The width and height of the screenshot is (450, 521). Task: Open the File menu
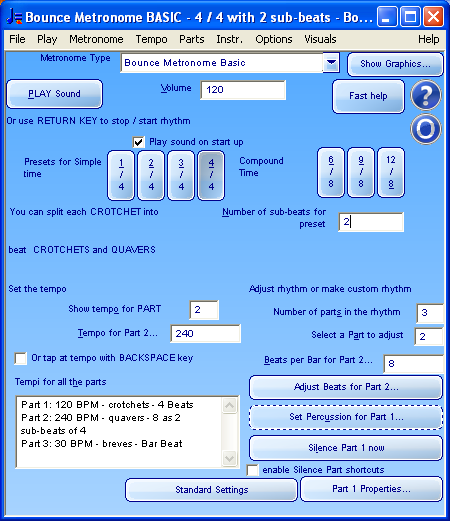17,39
